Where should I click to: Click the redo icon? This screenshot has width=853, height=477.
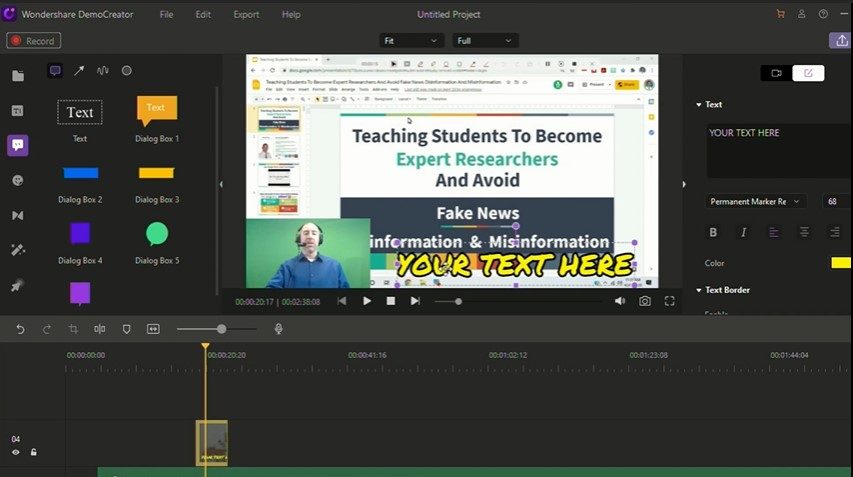[x=47, y=329]
